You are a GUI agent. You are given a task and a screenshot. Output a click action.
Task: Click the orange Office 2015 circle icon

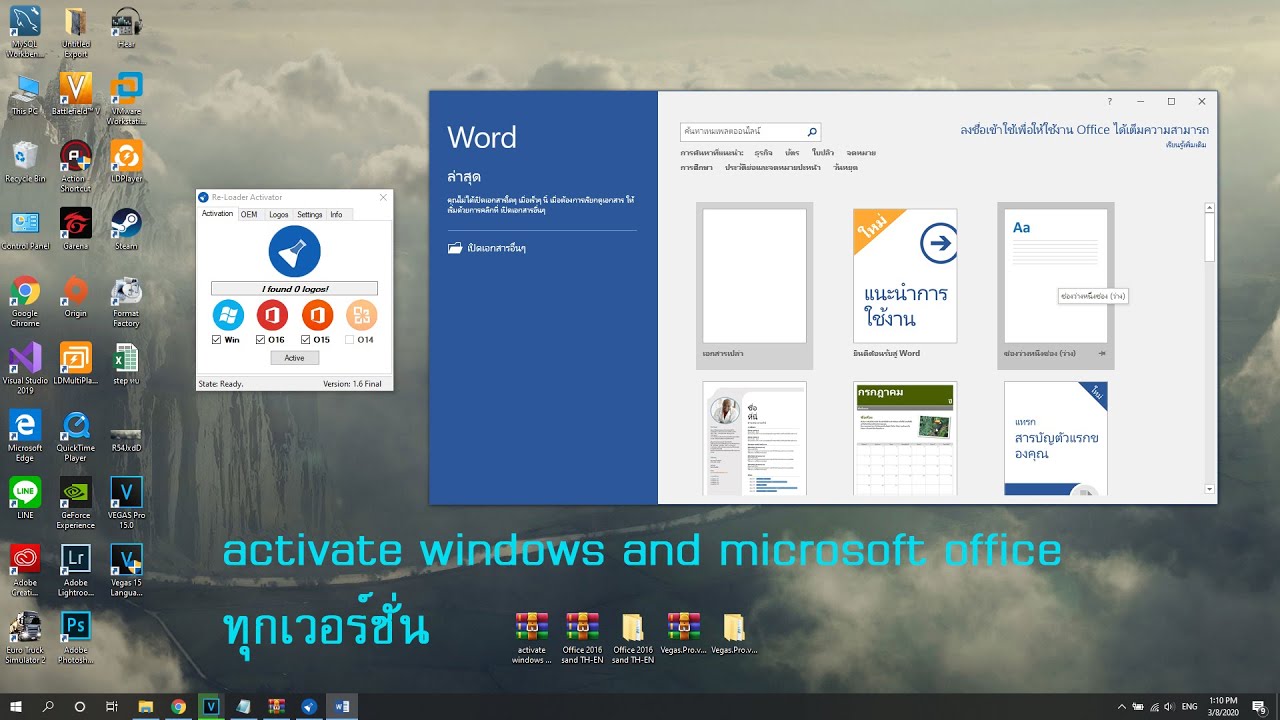(x=317, y=316)
